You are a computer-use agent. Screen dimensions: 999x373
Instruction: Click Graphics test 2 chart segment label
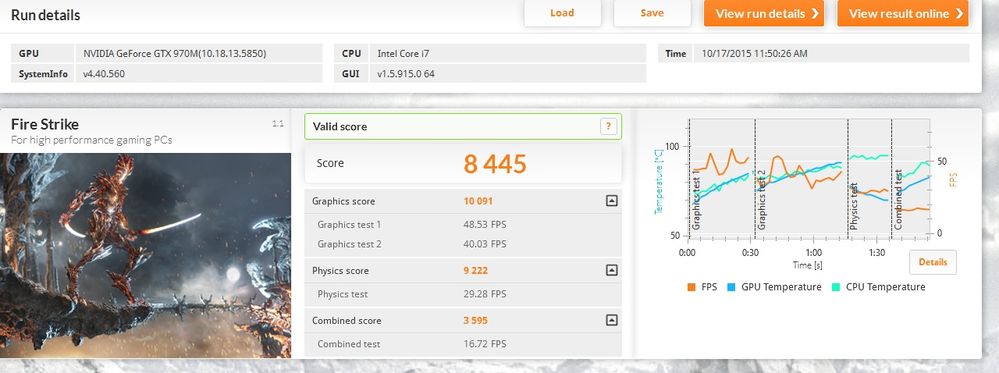click(x=762, y=201)
